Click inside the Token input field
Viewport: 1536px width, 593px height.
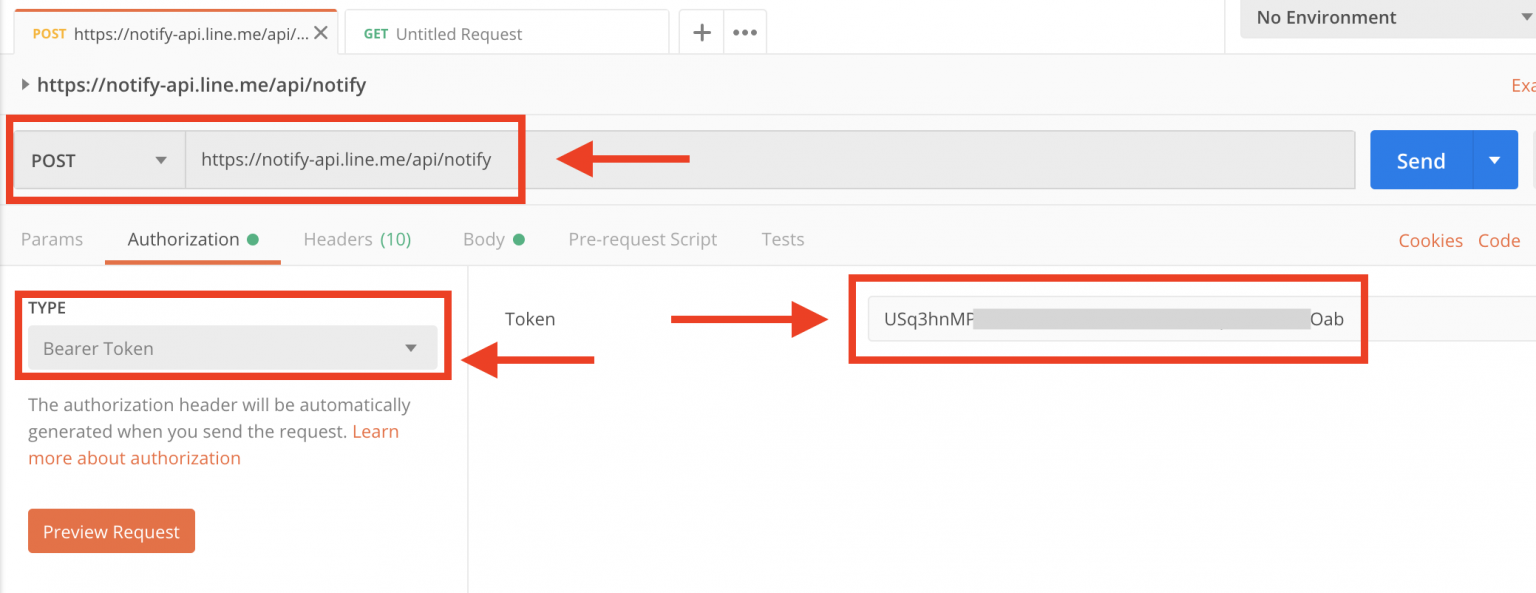point(1100,319)
